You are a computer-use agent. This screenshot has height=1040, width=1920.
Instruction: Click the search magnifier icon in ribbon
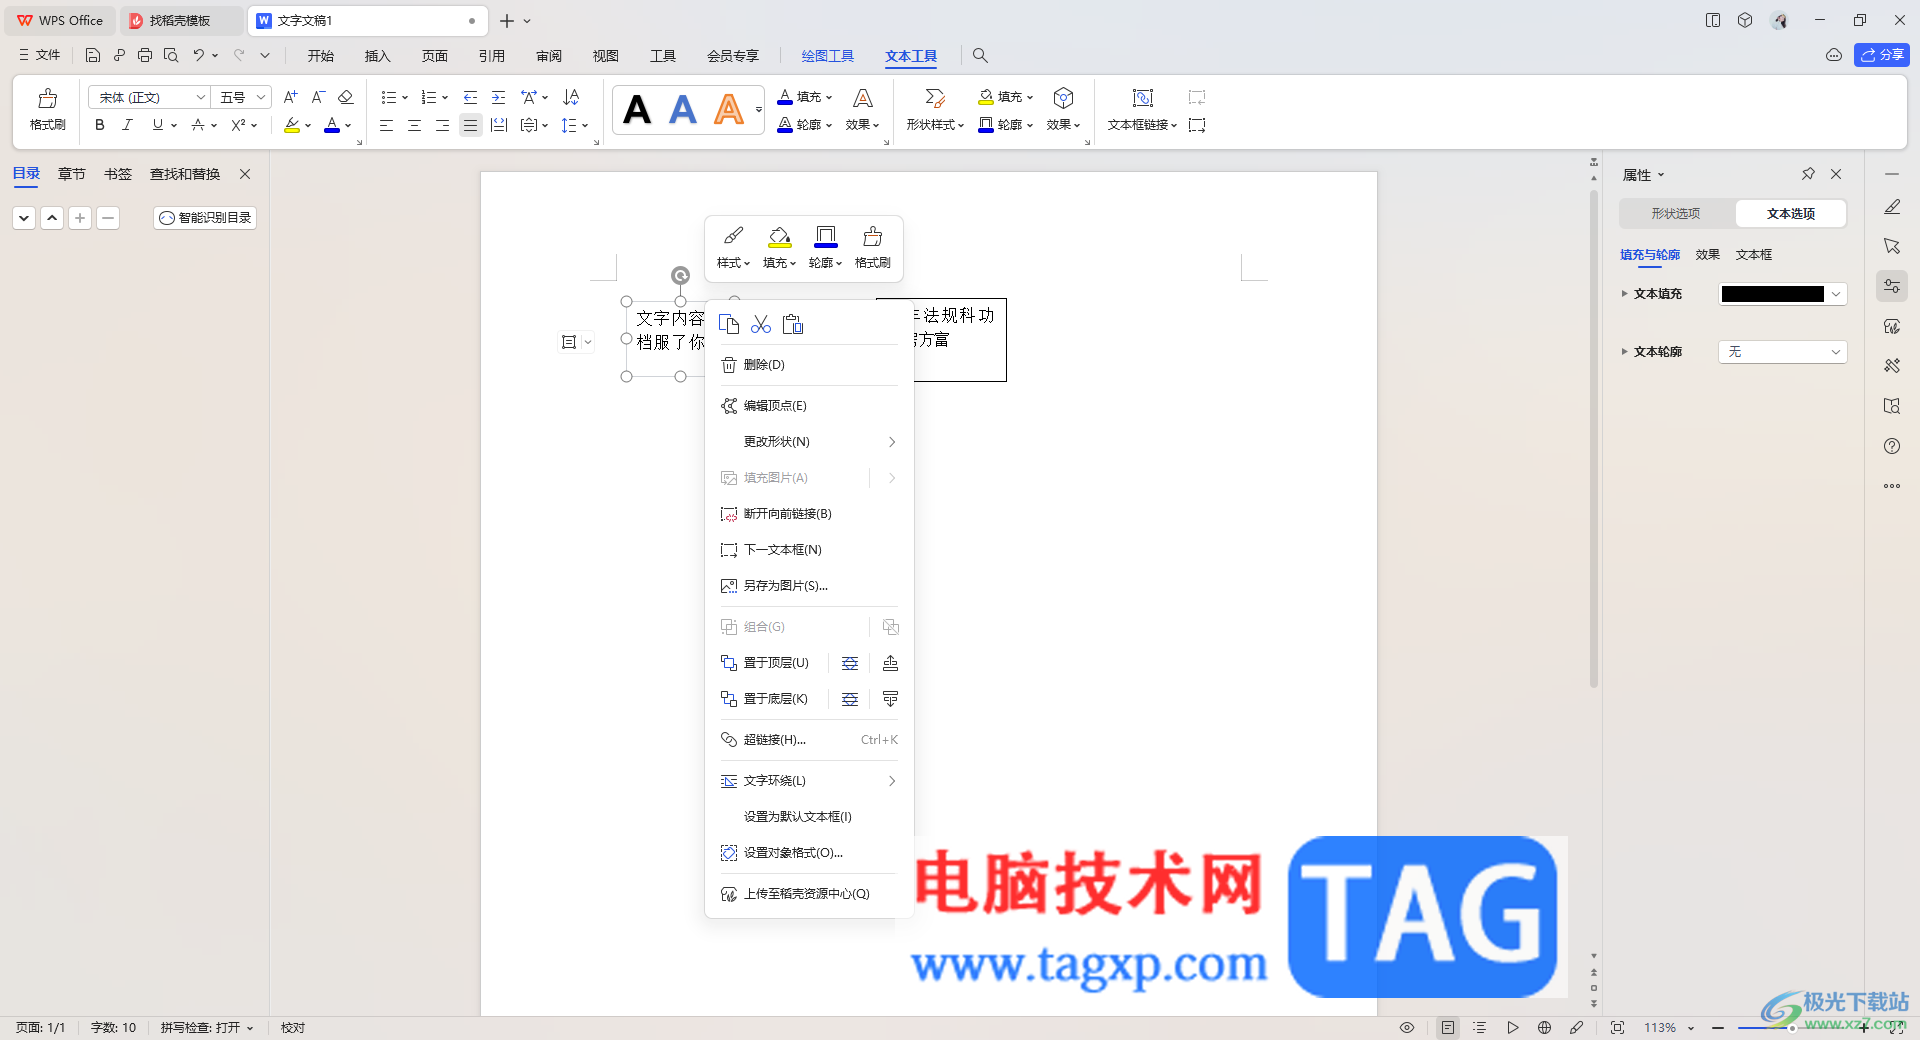[x=980, y=56]
